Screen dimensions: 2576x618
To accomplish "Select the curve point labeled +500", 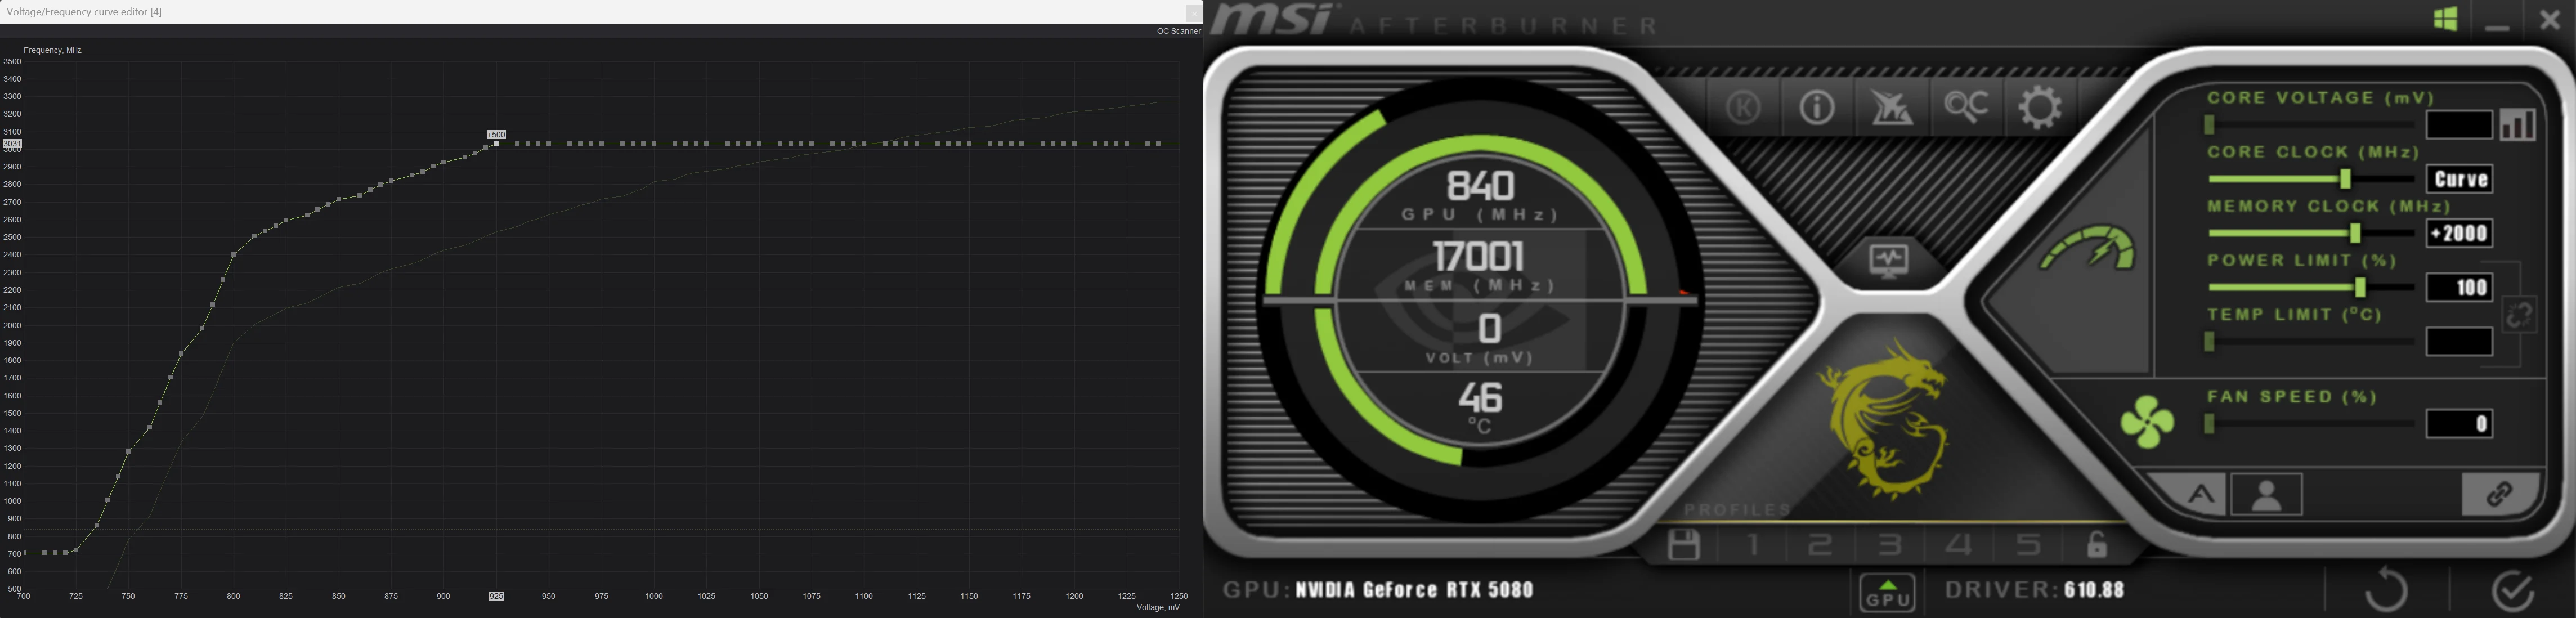I will coord(496,144).
